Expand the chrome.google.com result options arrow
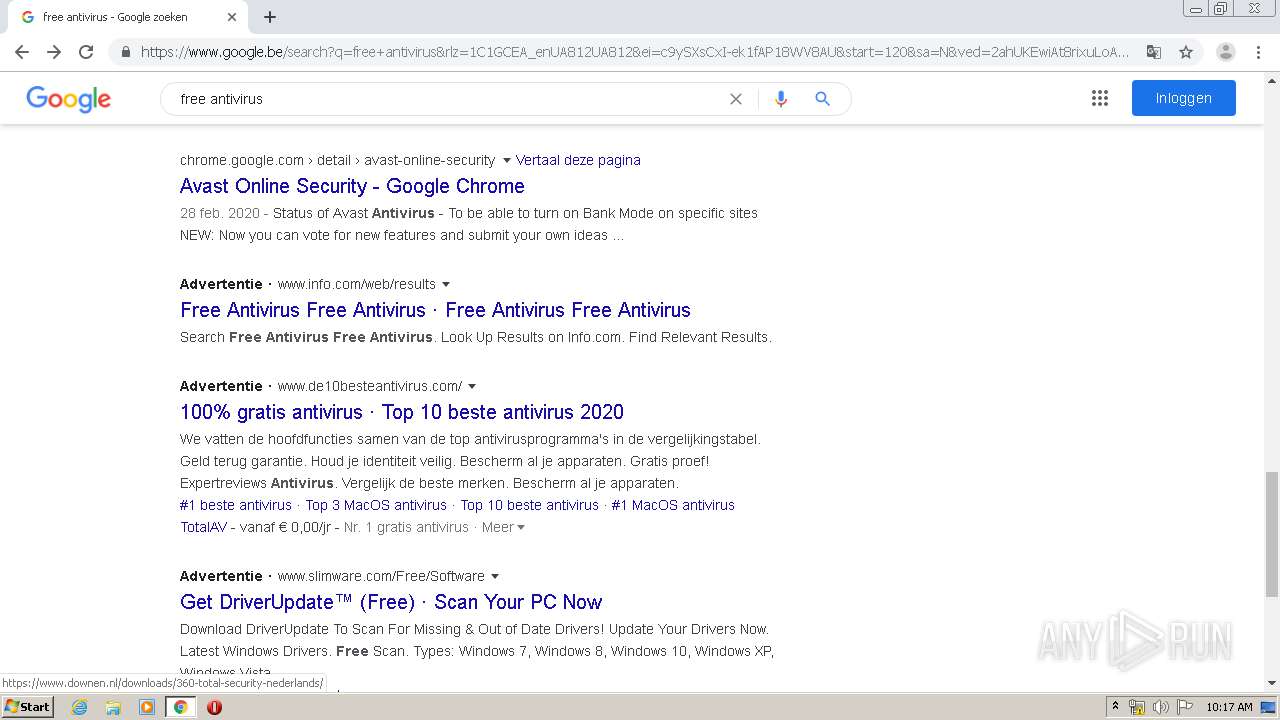The width and height of the screenshot is (1280, 720). pos(507,160)
